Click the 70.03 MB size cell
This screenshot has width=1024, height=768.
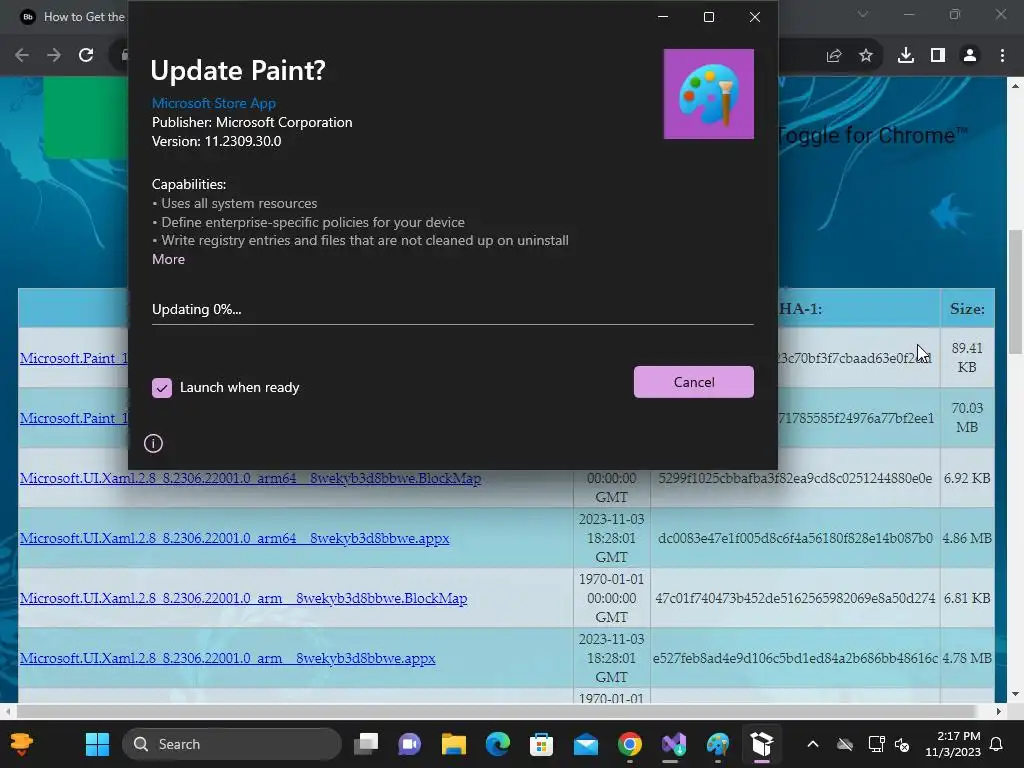[967, 417]
